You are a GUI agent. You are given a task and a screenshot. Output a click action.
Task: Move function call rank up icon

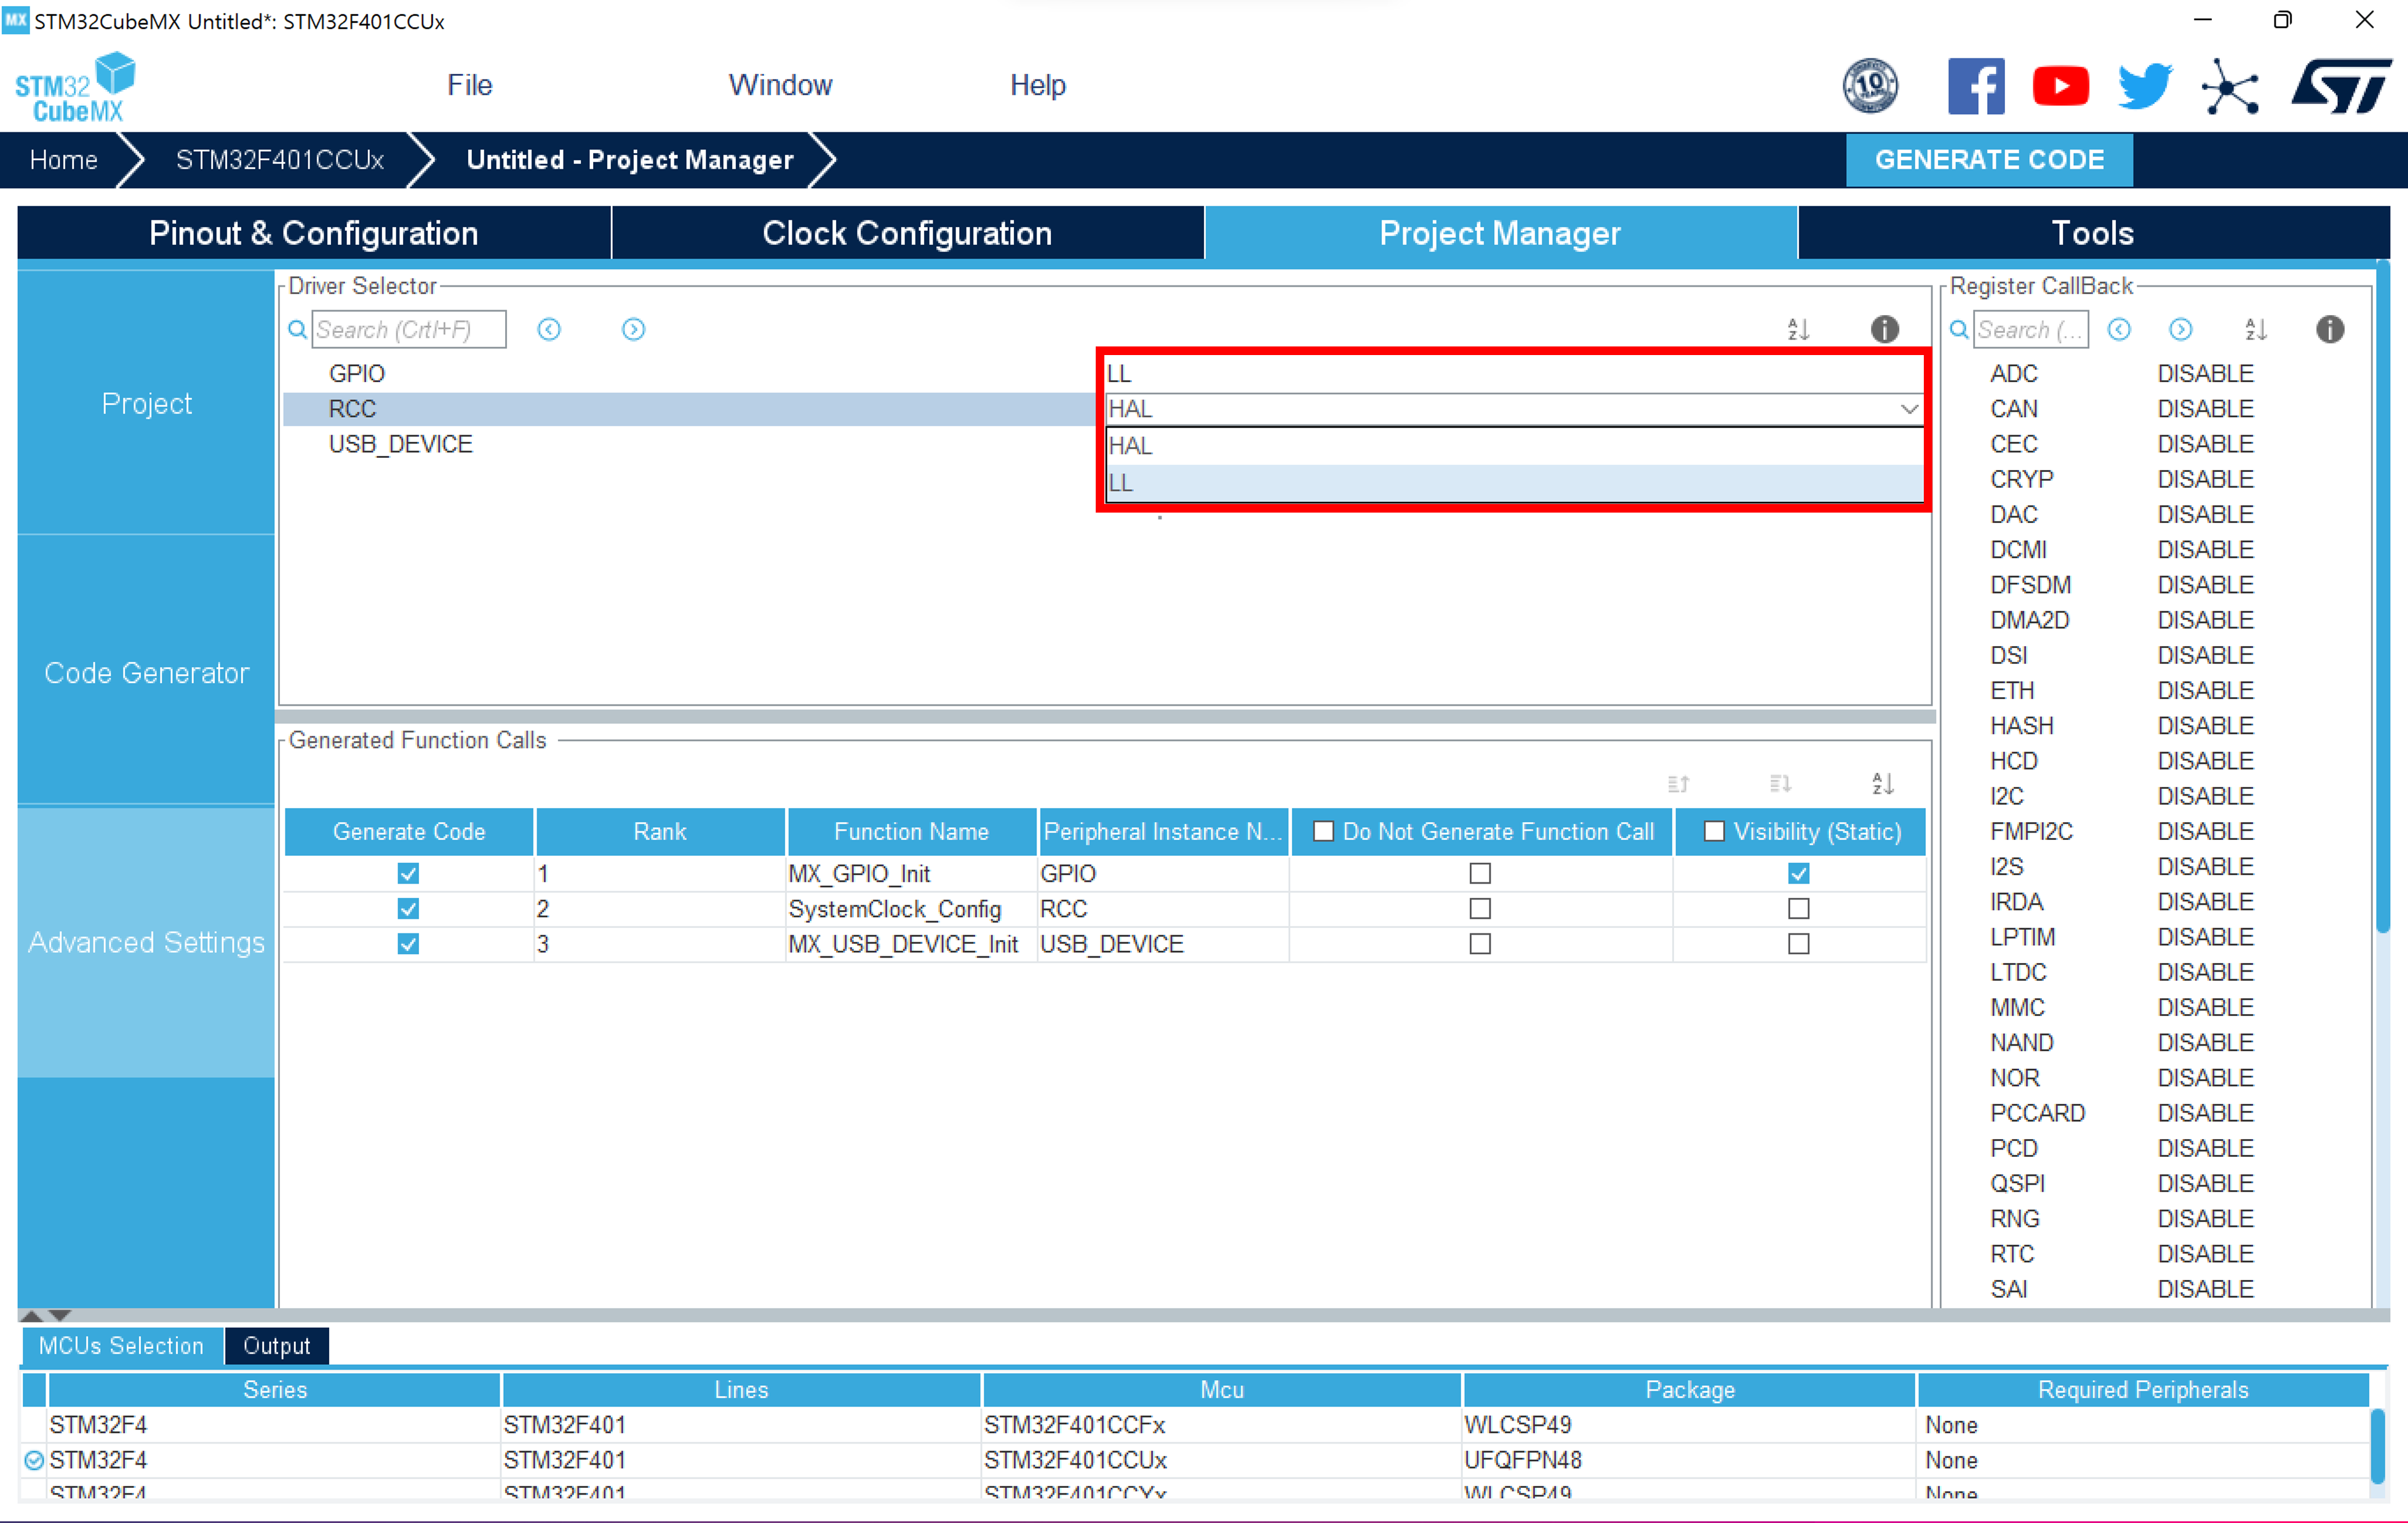pos(1678,784)
